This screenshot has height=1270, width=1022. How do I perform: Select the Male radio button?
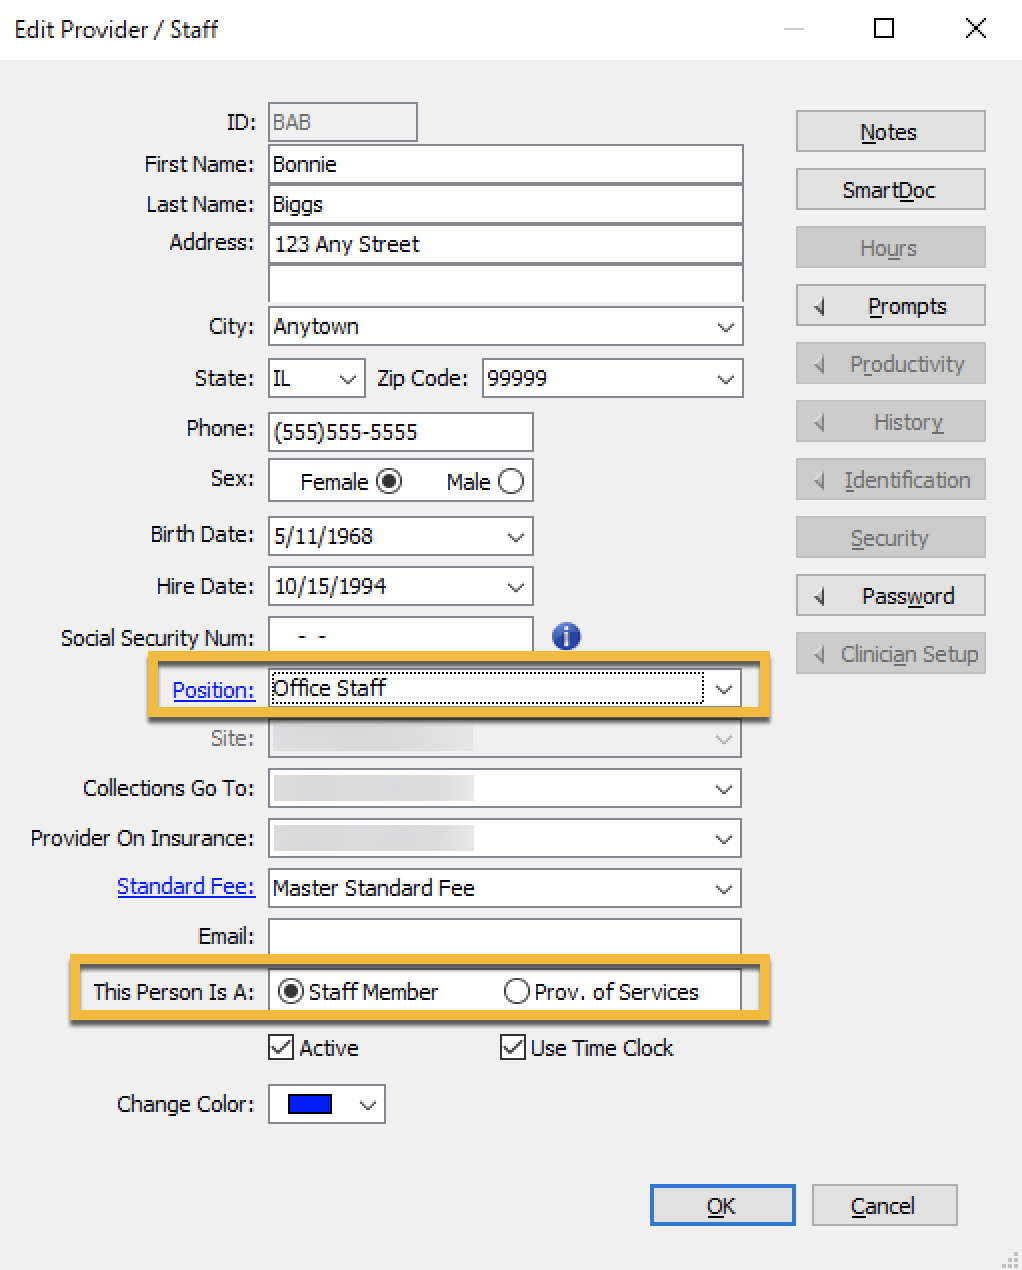pos(511,481)
